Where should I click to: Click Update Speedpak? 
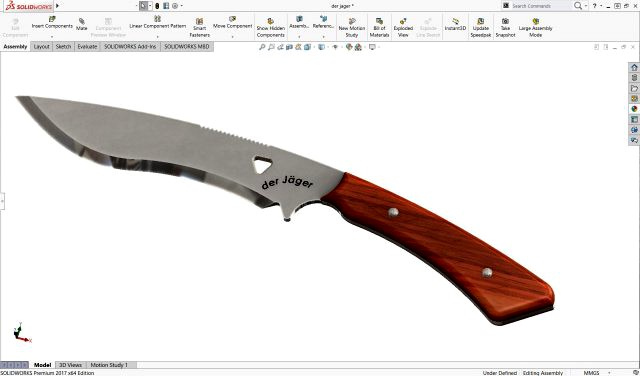coord(481,27)
